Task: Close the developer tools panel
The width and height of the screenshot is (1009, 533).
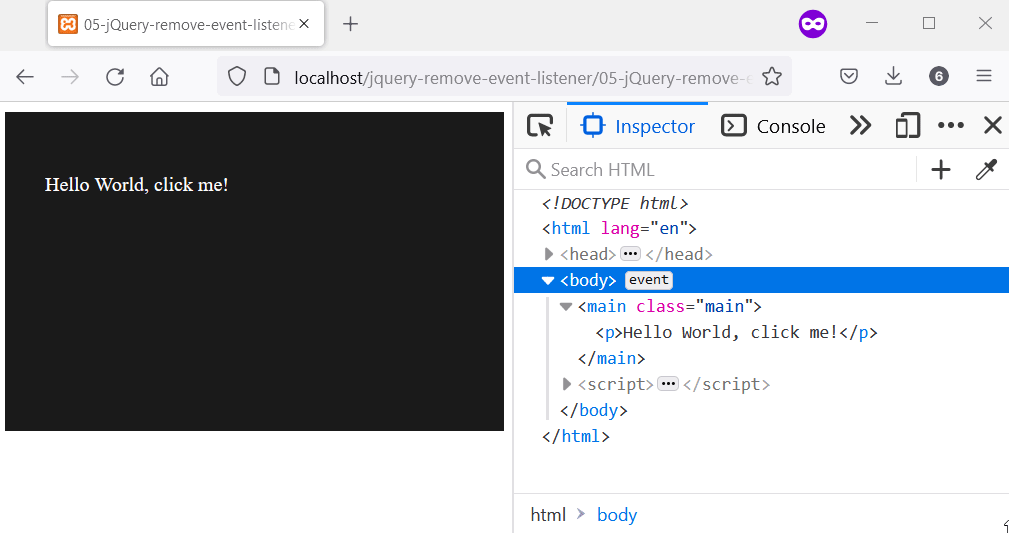Action: (992, 126)
